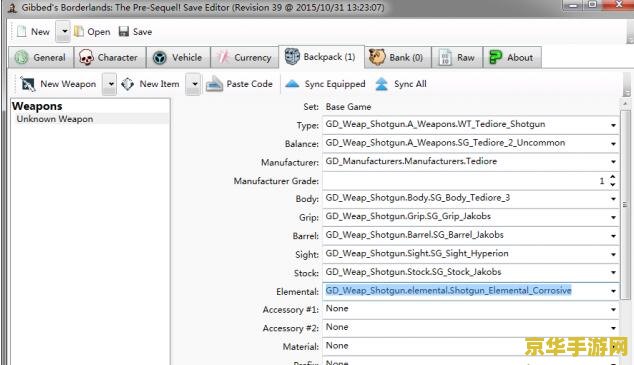Click the Raw binary file icon
Image resolution: width=634 pixels, height=365 pixels.
pos(445,57)
